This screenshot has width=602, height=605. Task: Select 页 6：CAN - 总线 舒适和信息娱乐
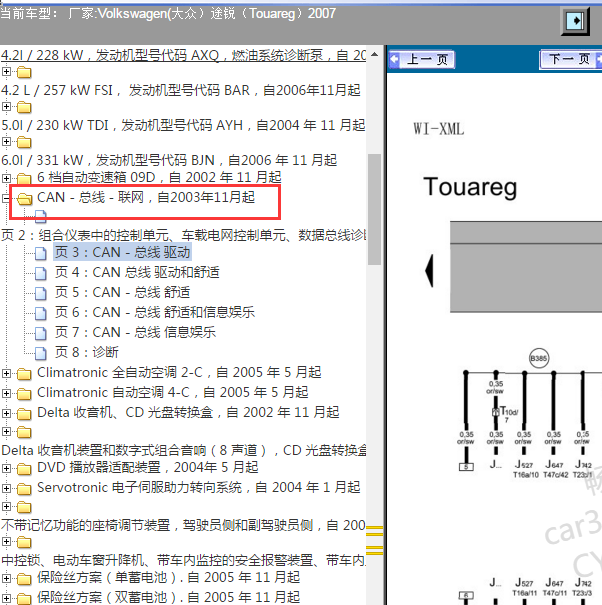[x=154, y=312]
